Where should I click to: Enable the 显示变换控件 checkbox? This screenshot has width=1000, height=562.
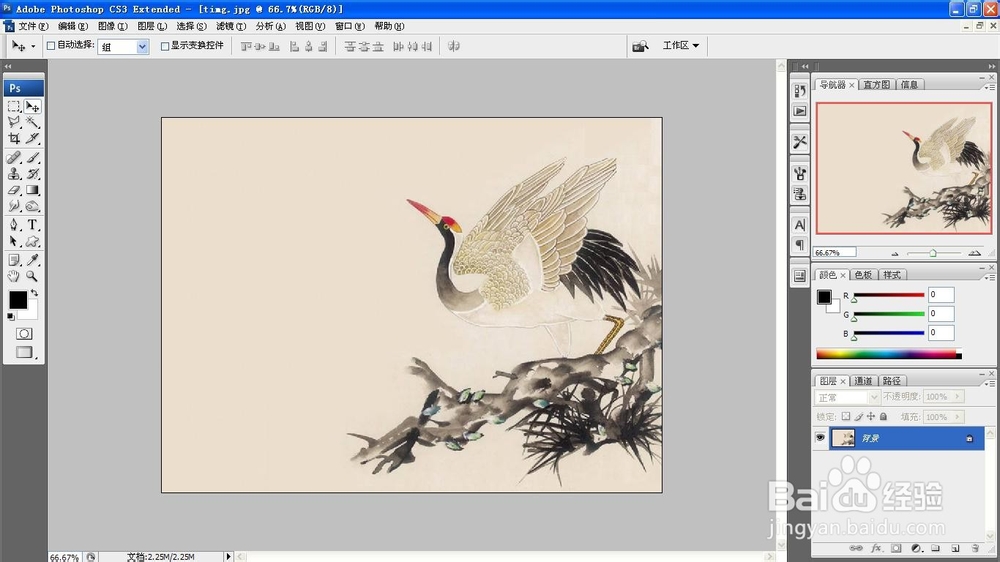click(165, 46)
